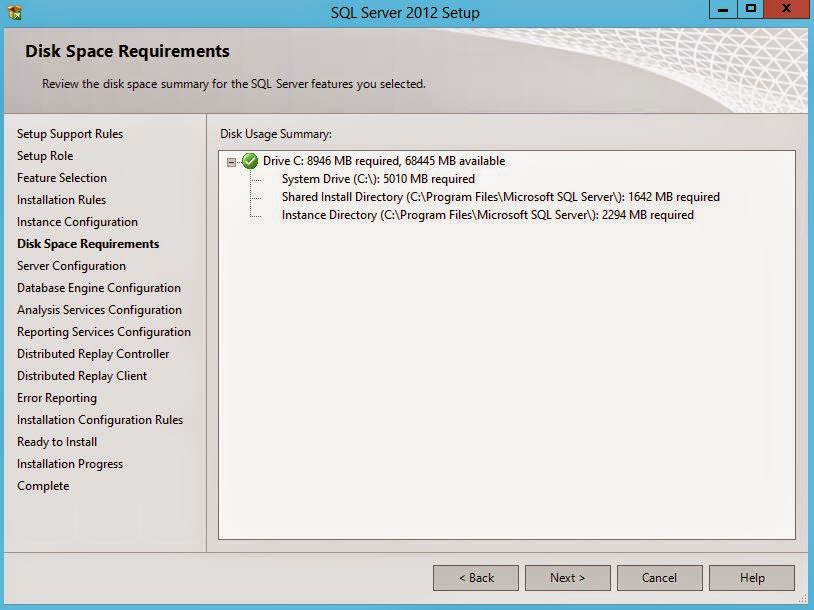814x610 pixels.
Task: Open Help for this setup page
Action: point(752,578)
